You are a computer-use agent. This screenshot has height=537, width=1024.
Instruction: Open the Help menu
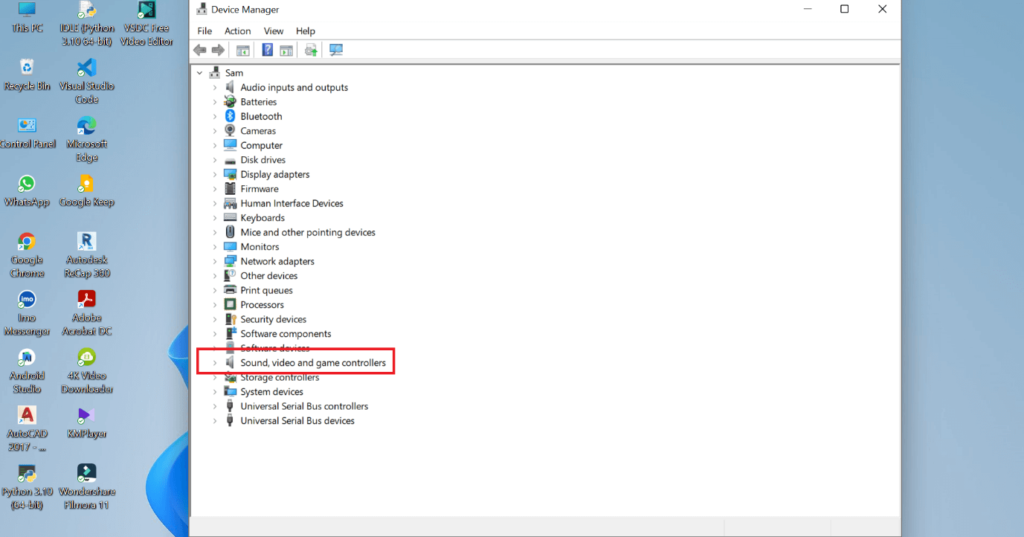(305, 31)
